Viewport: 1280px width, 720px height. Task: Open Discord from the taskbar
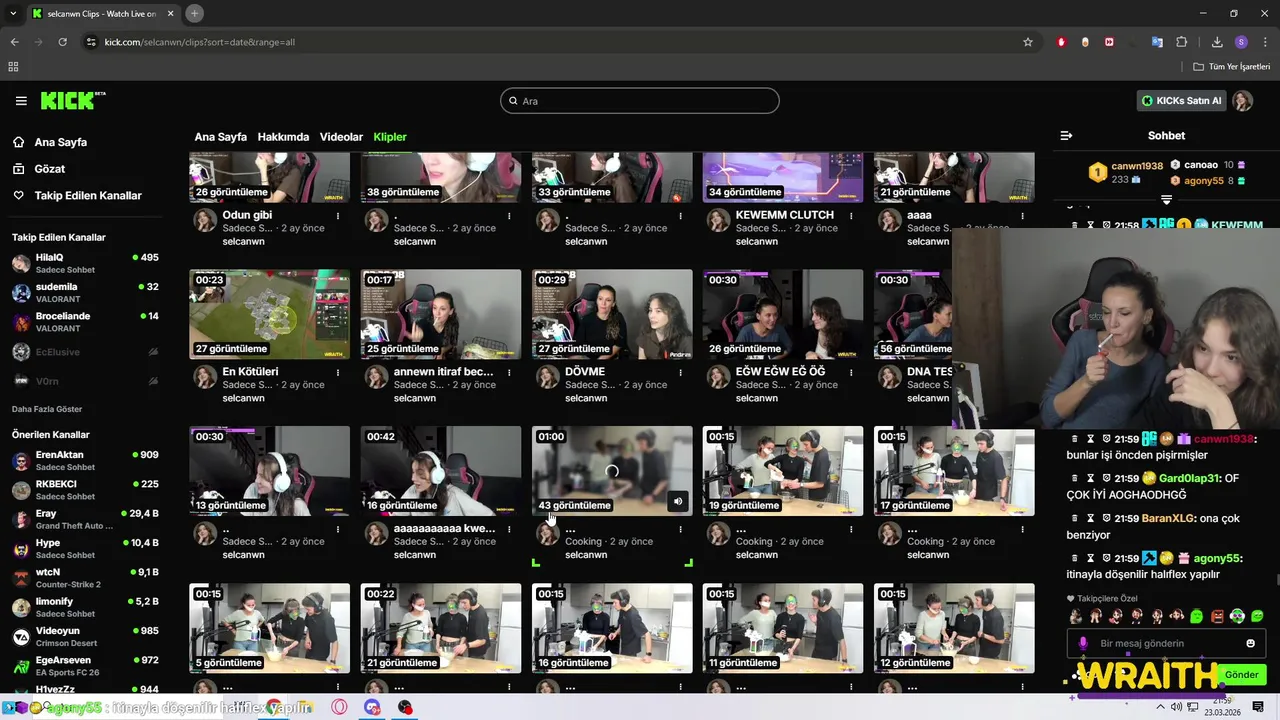[373, 707]
